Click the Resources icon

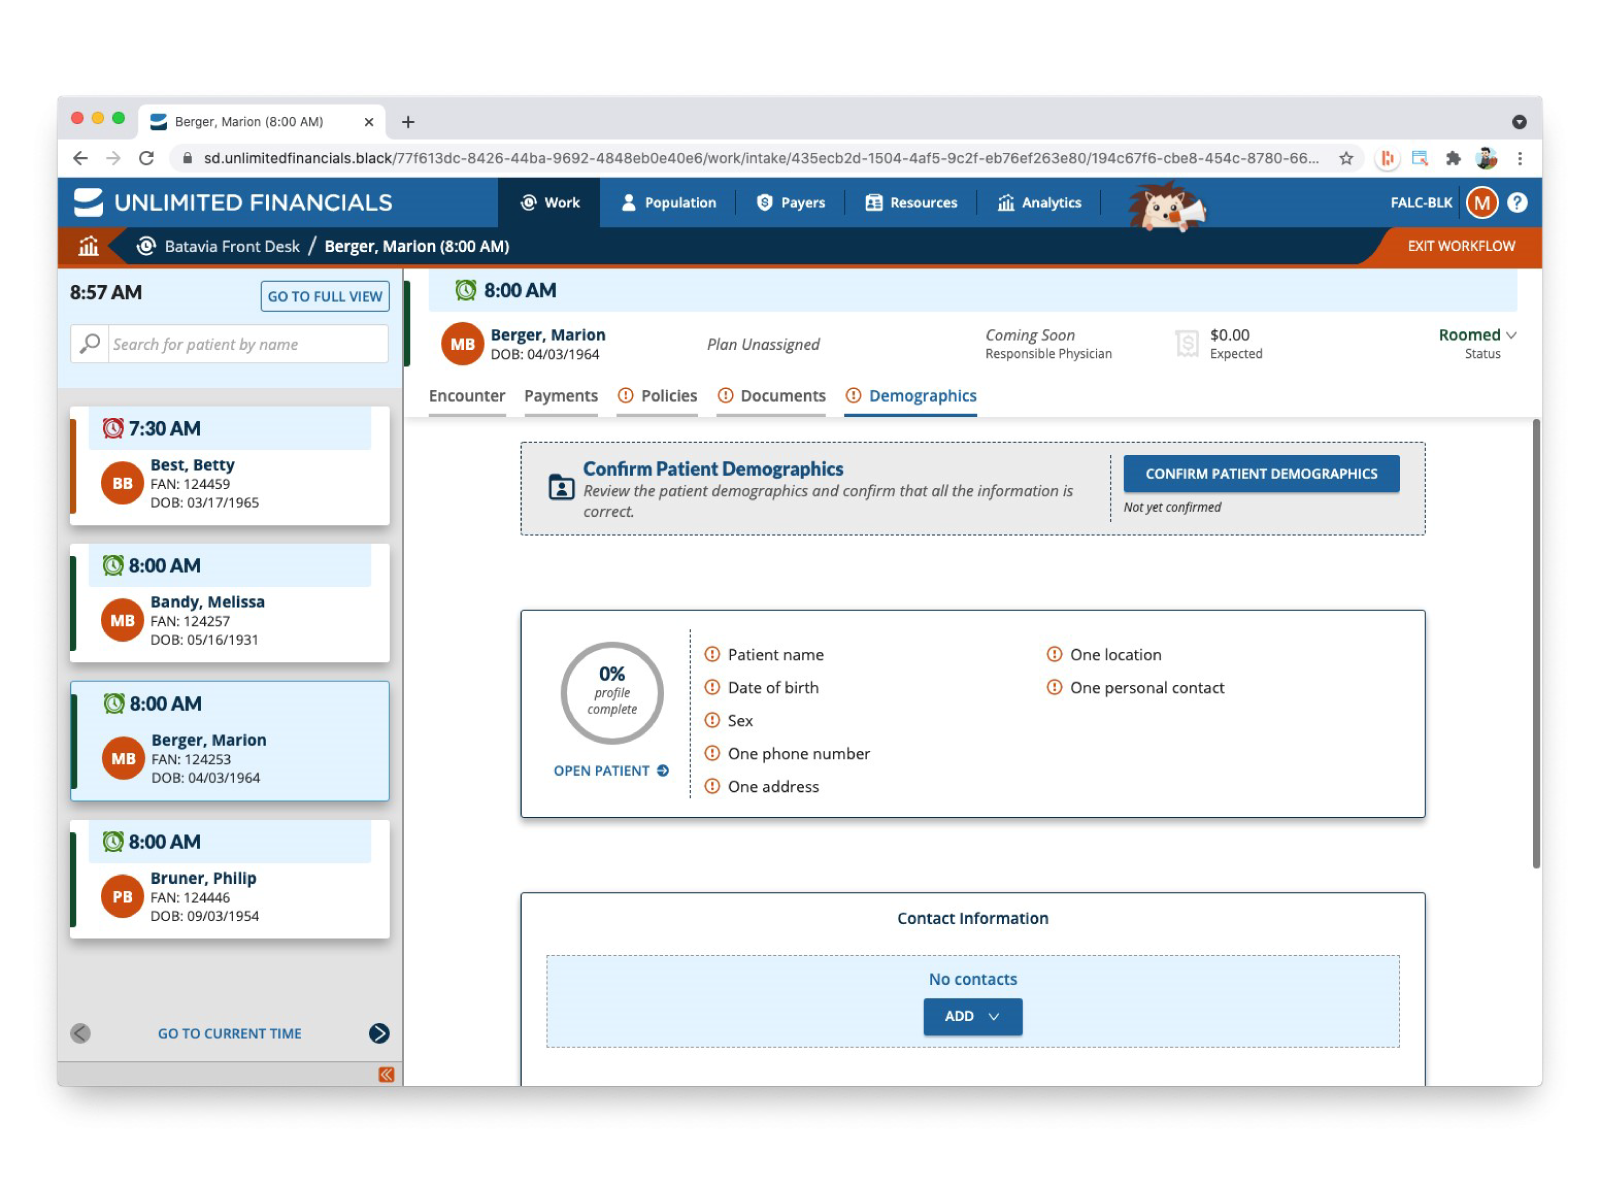click(874, 203)
